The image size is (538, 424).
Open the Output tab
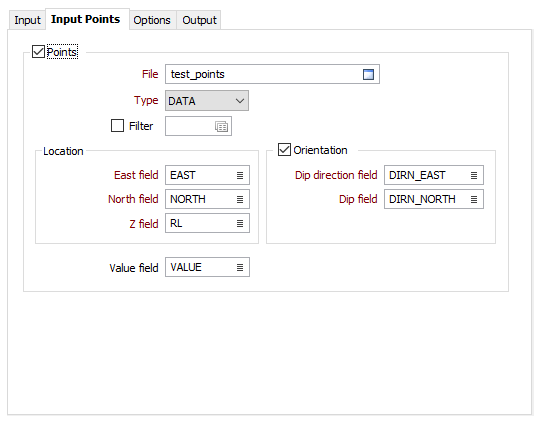pos(199,20)
